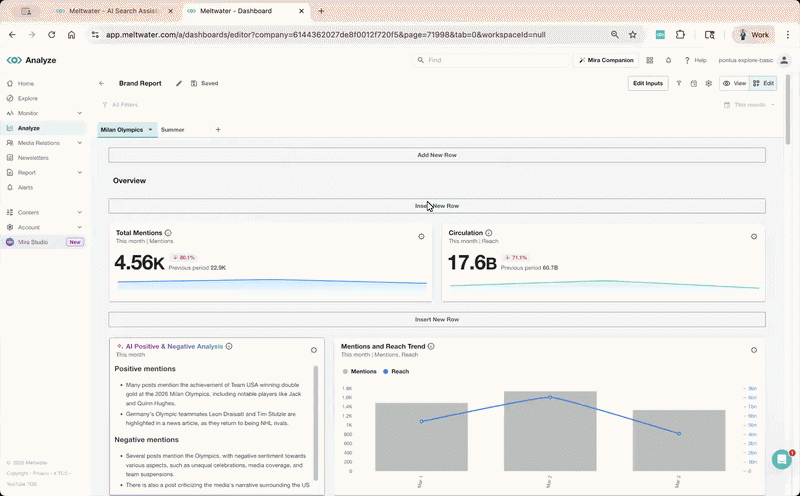Open a new browser tab
Image resolution: width=800 pixels, height=496 pixels.
pyautogui.click(x=321, y=11)
